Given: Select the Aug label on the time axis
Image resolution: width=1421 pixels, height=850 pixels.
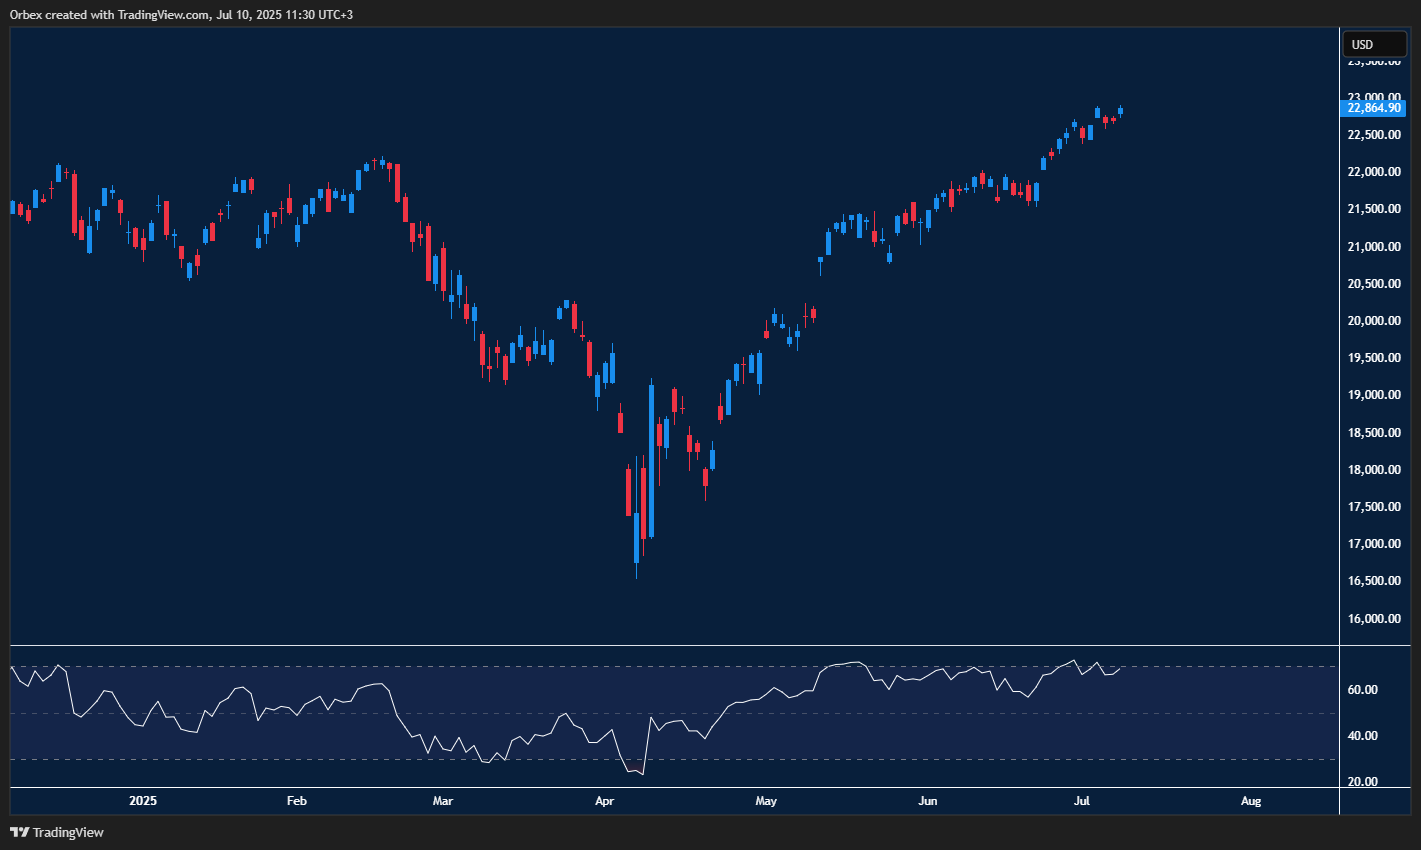Looking at the screenshot, I should pos(1251,801).
